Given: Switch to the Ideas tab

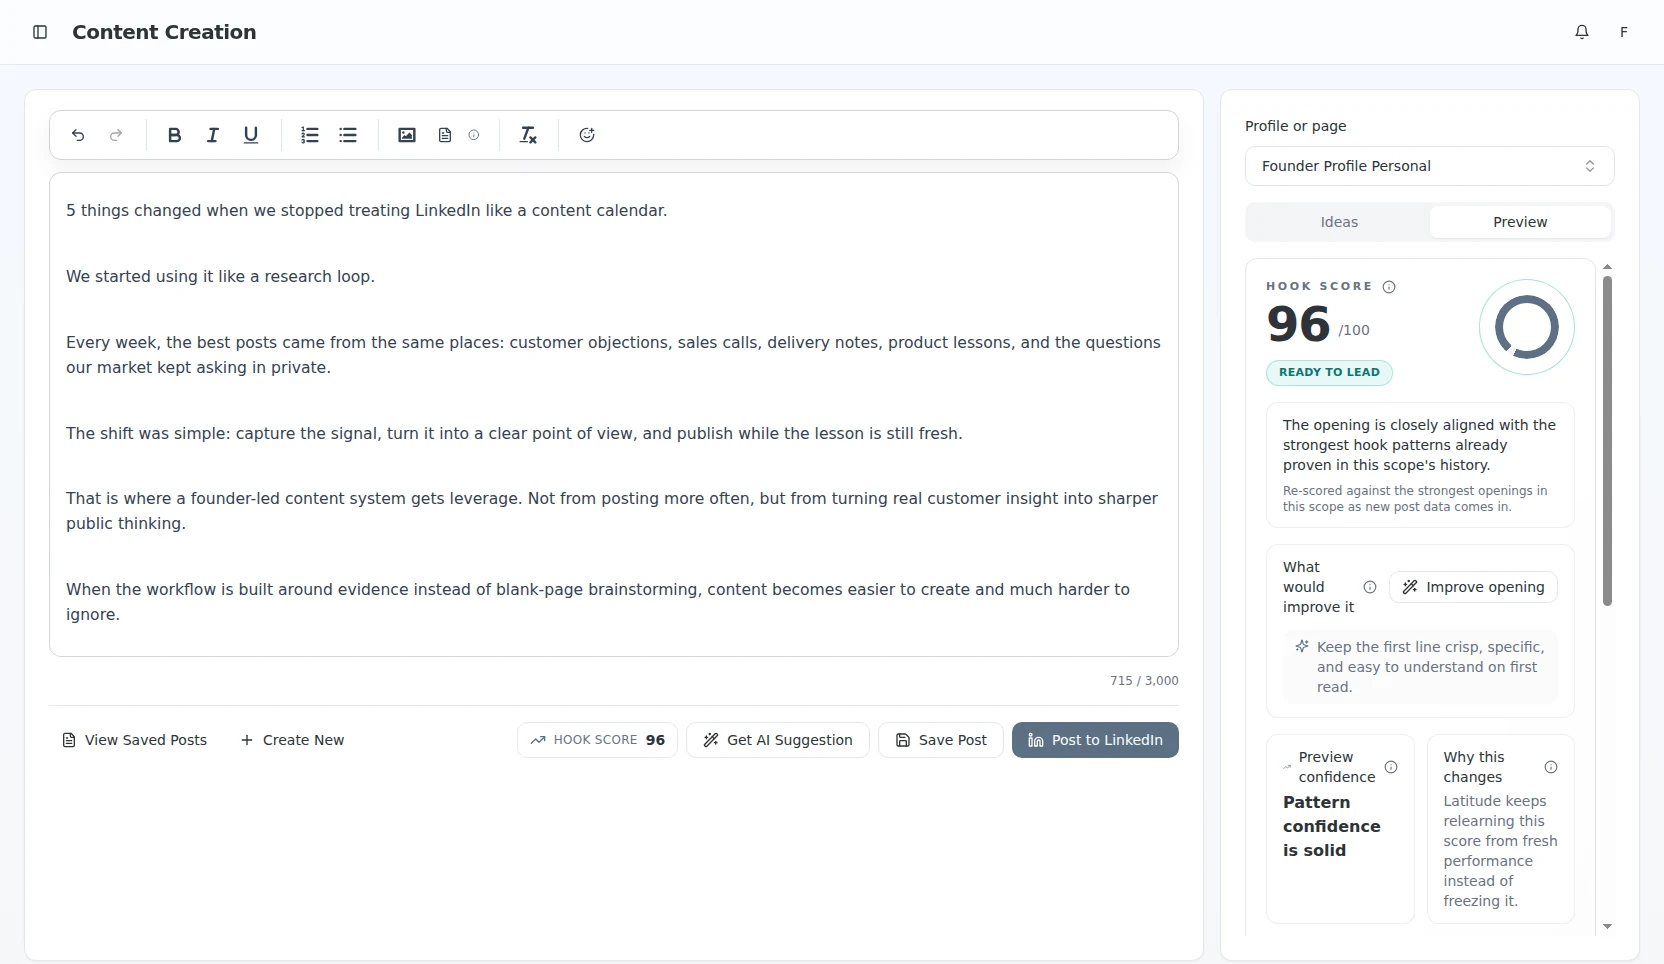Looking at the screenshot, I should tap(1339, 222).
